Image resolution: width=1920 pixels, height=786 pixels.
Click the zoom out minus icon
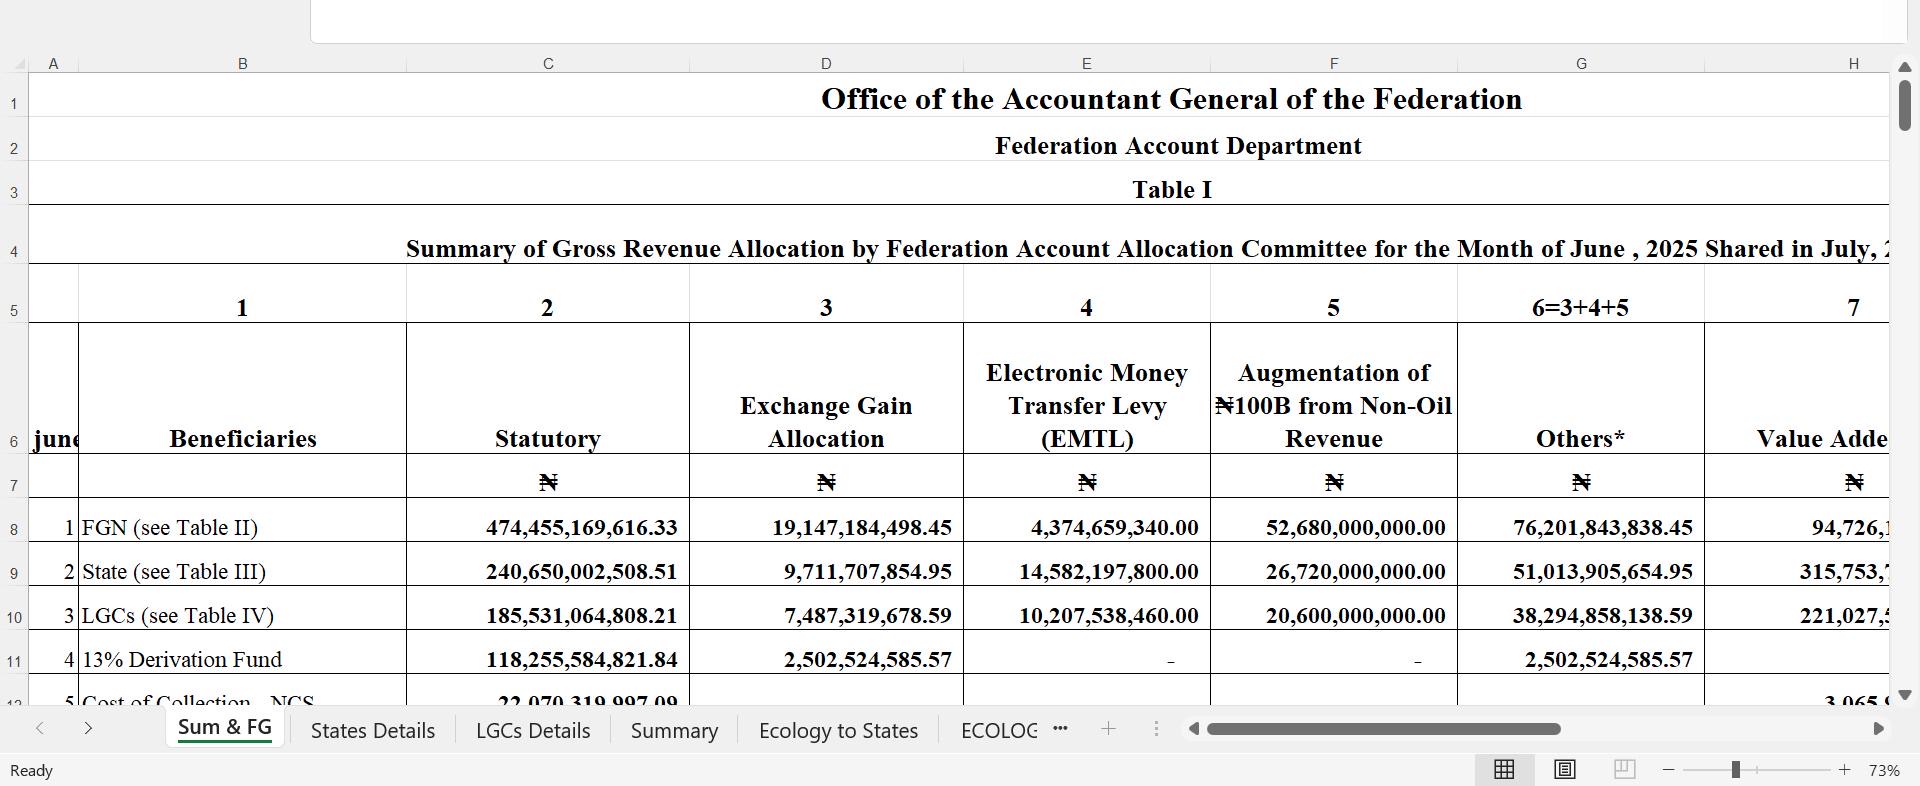tap(1668, 770)
